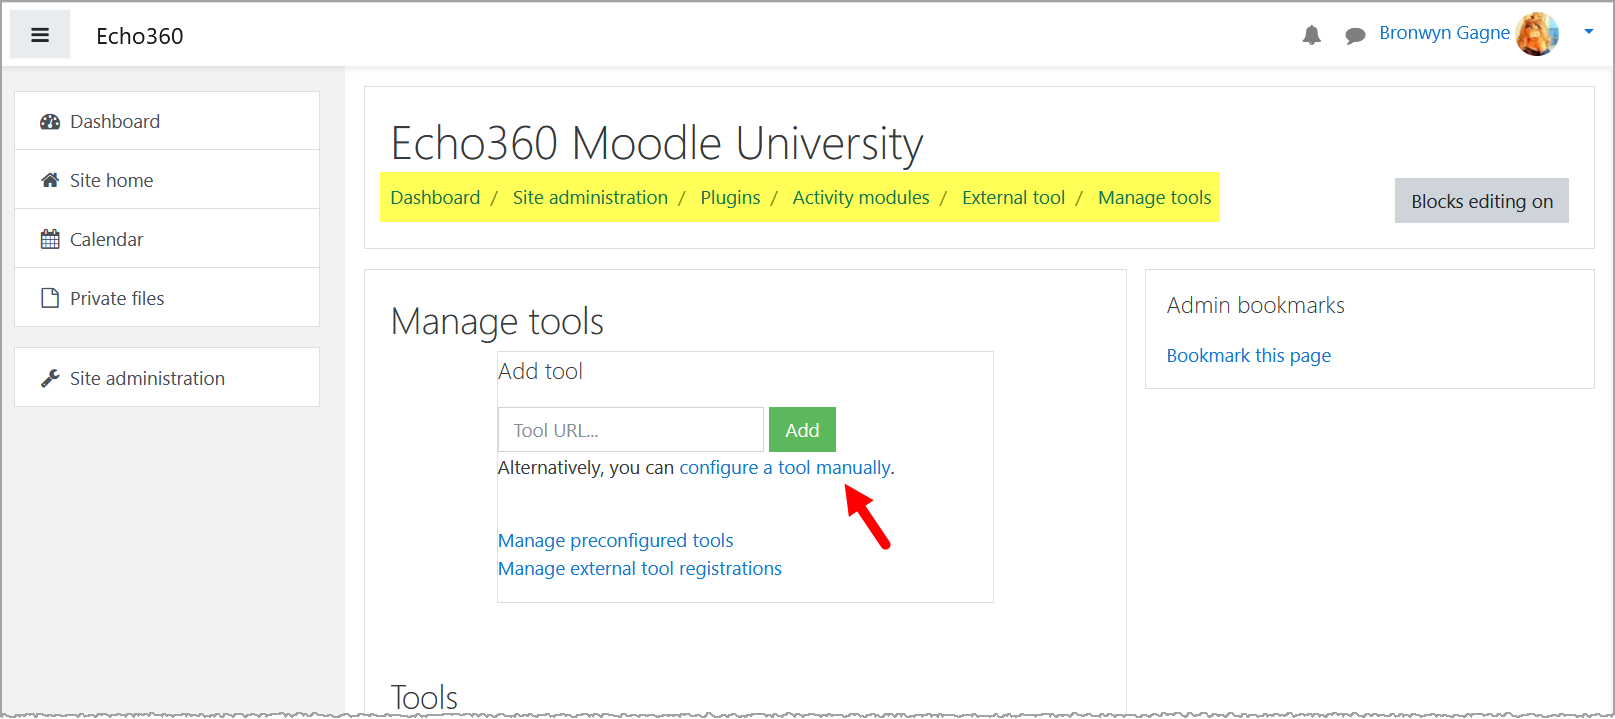Open Private files in sidebar
This screenshot has width=1615, height=719.
coord(167,298)
